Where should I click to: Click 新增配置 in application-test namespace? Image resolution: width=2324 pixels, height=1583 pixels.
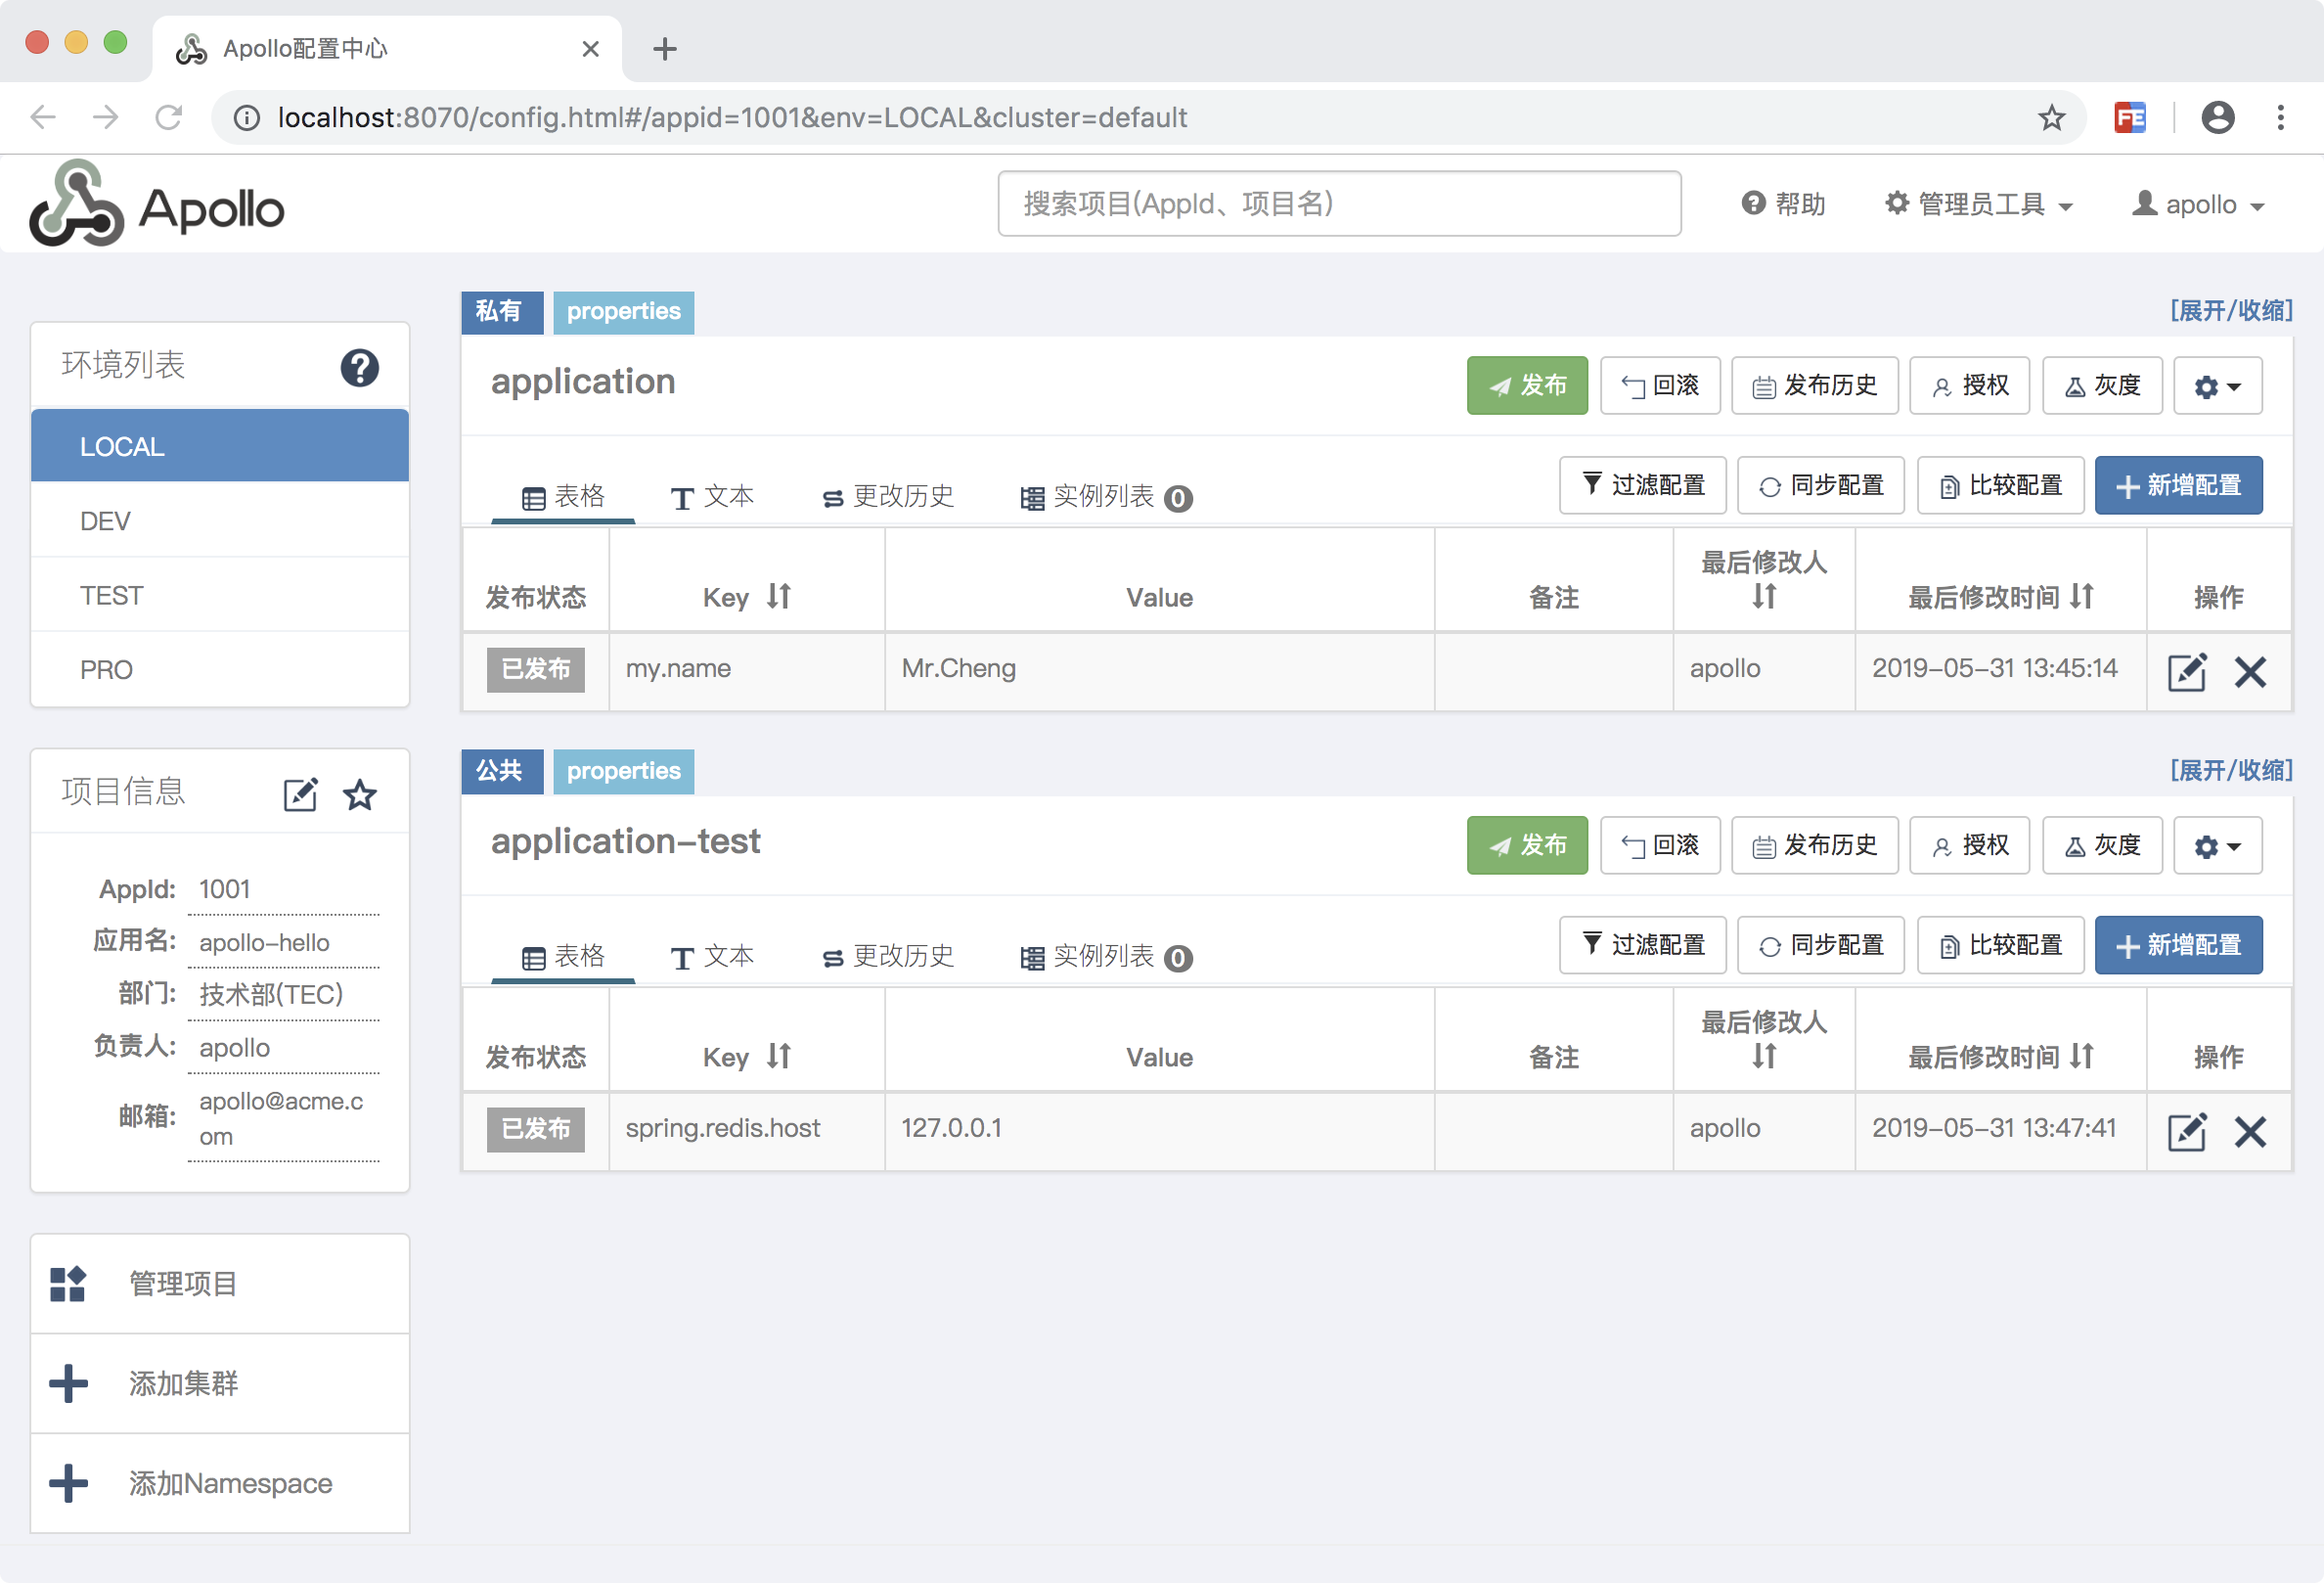pyautogui.click(x=2179, y=946)
